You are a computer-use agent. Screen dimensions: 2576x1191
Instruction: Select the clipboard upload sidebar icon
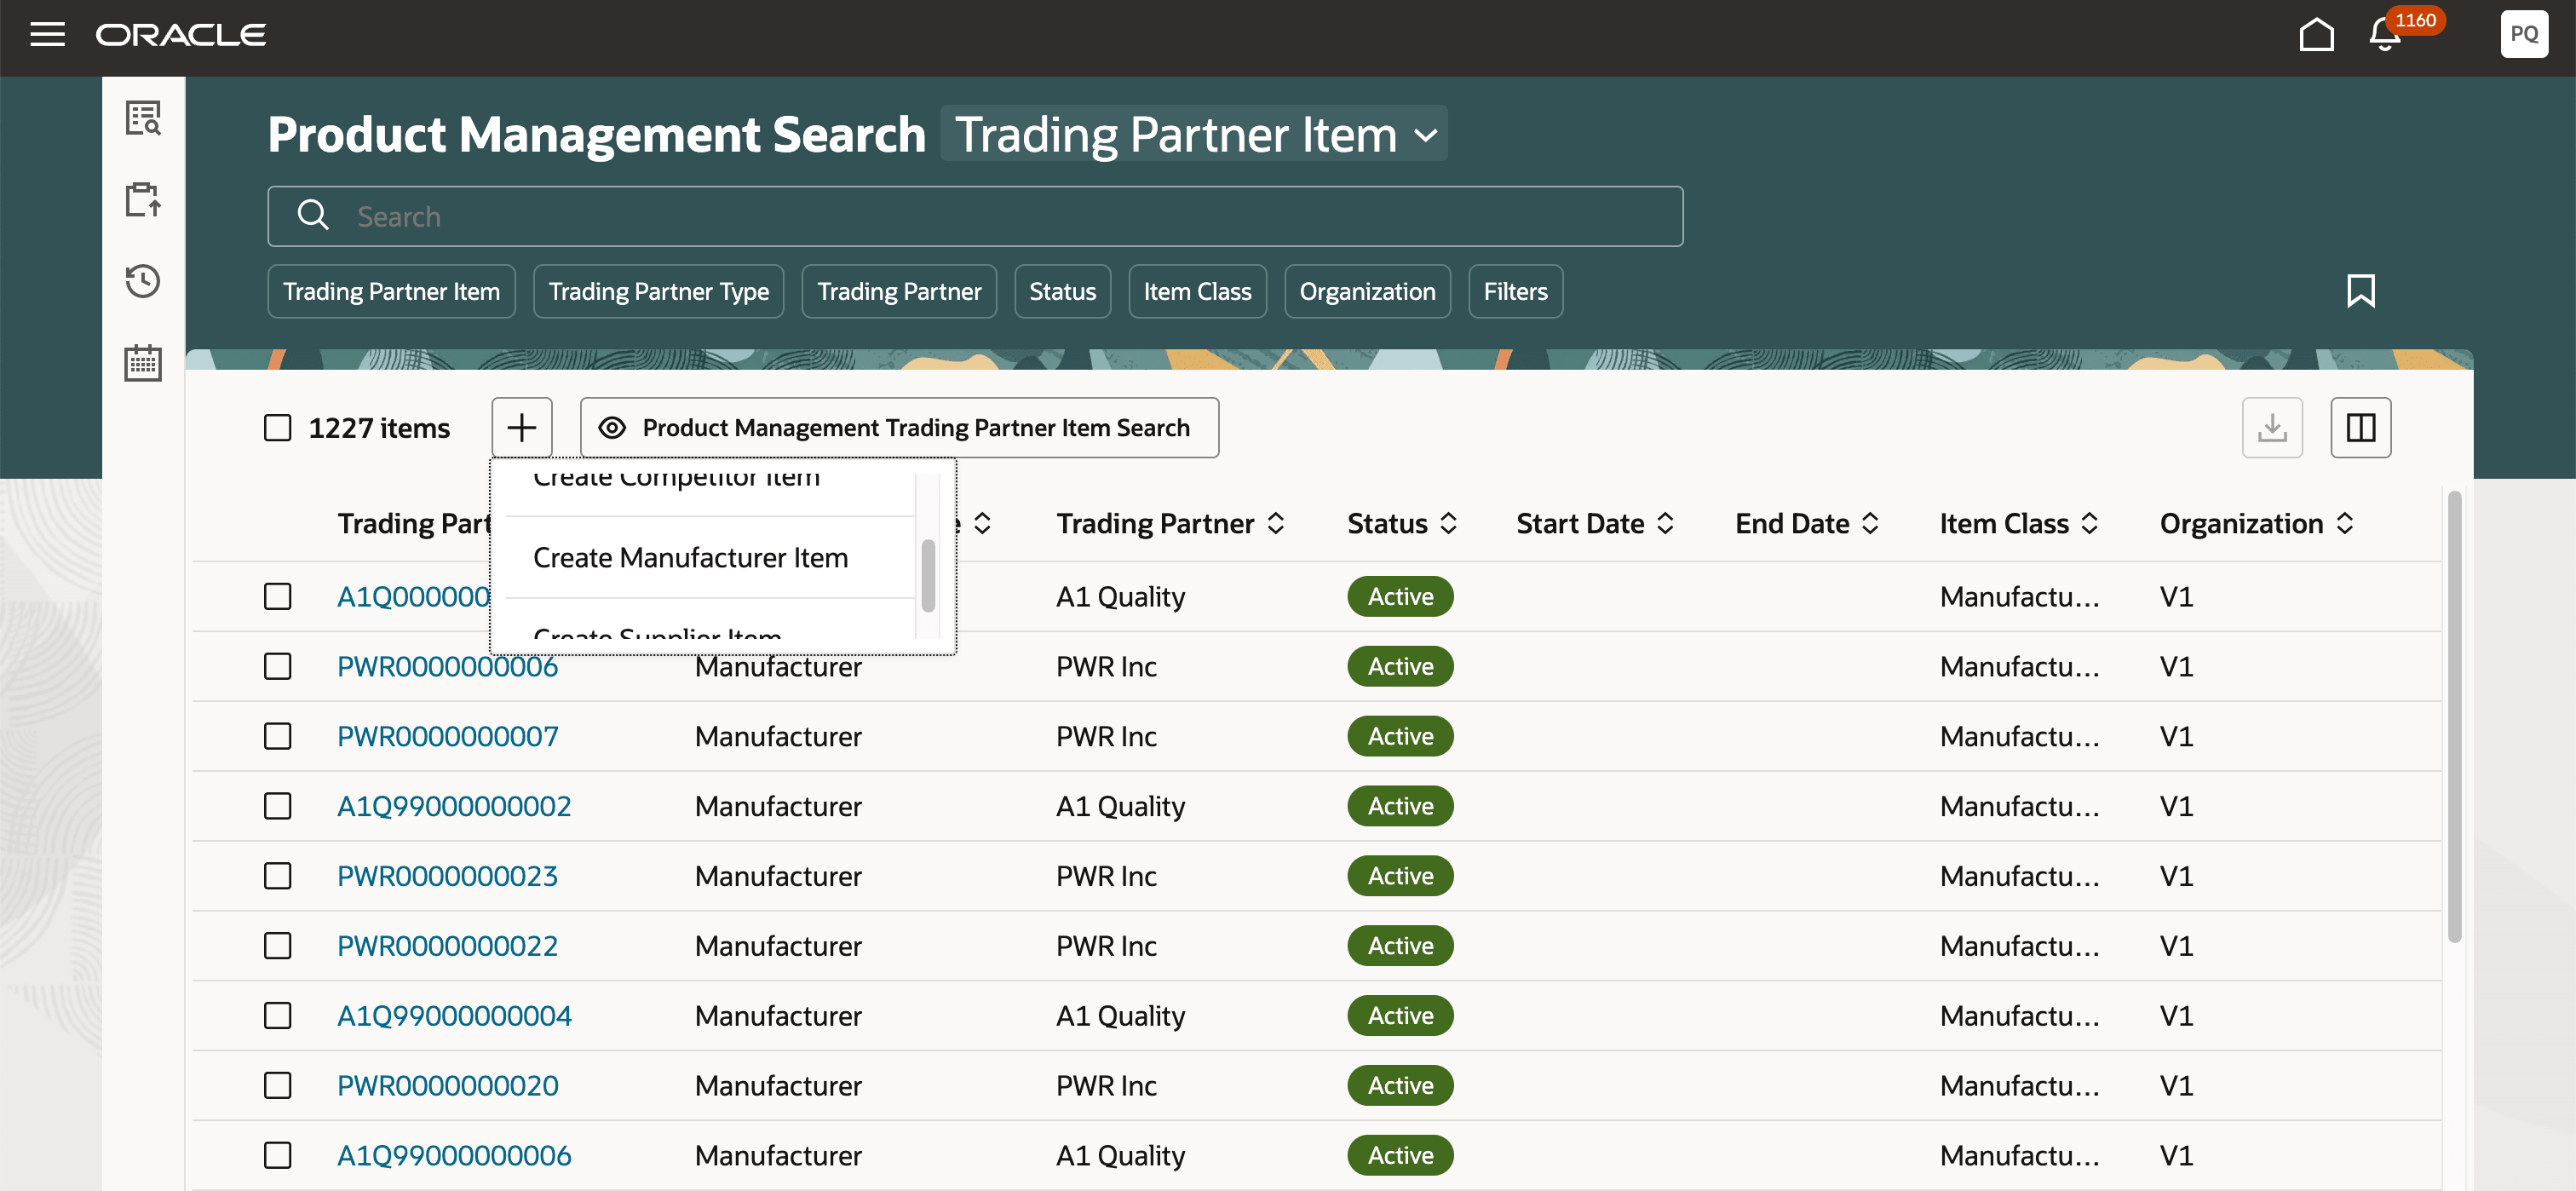coord(143,200)
